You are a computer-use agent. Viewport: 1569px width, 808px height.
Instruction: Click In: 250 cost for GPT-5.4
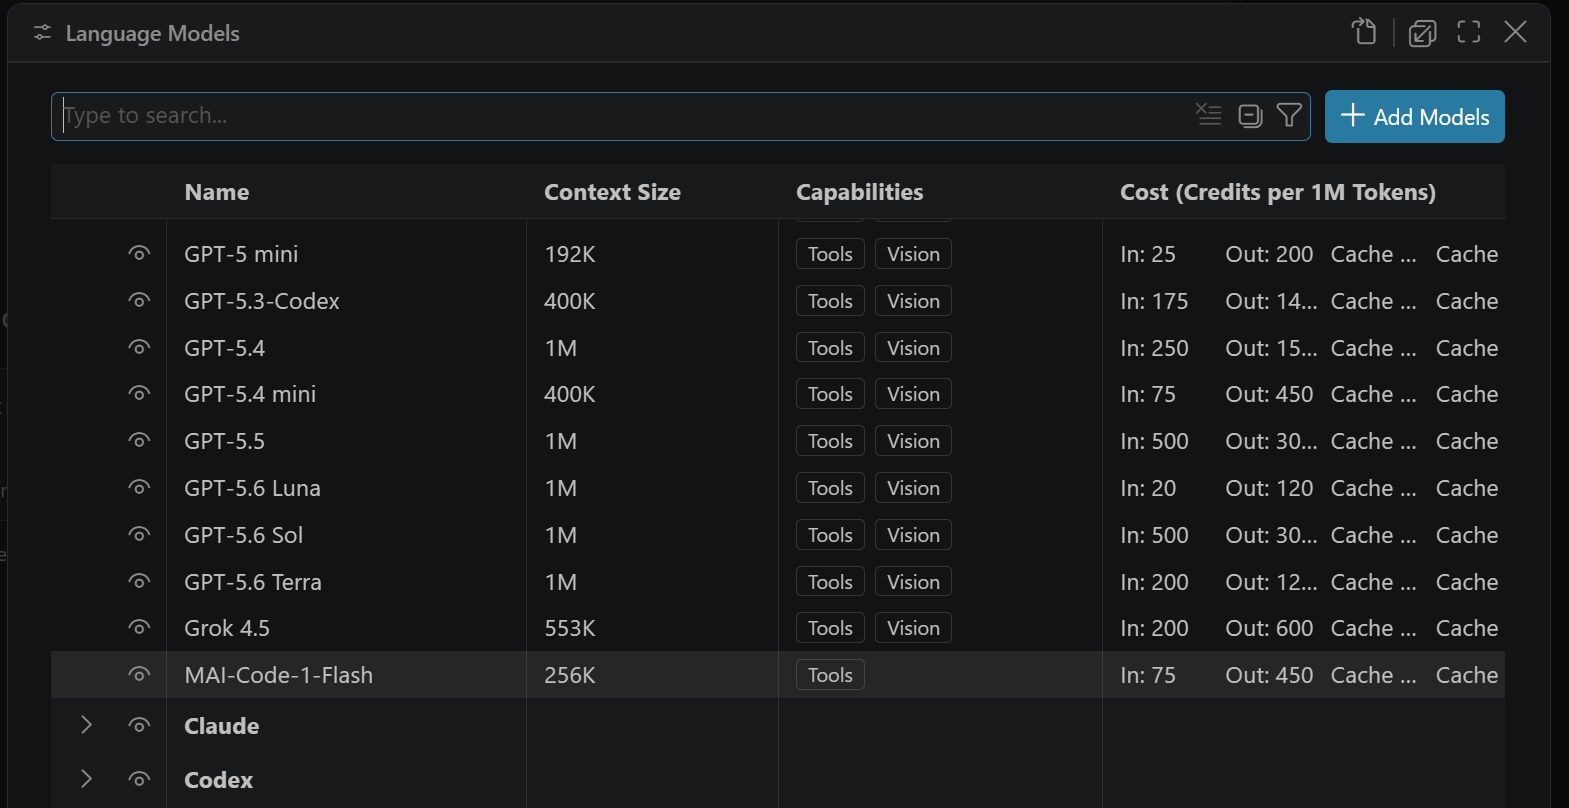(1154, 348)
